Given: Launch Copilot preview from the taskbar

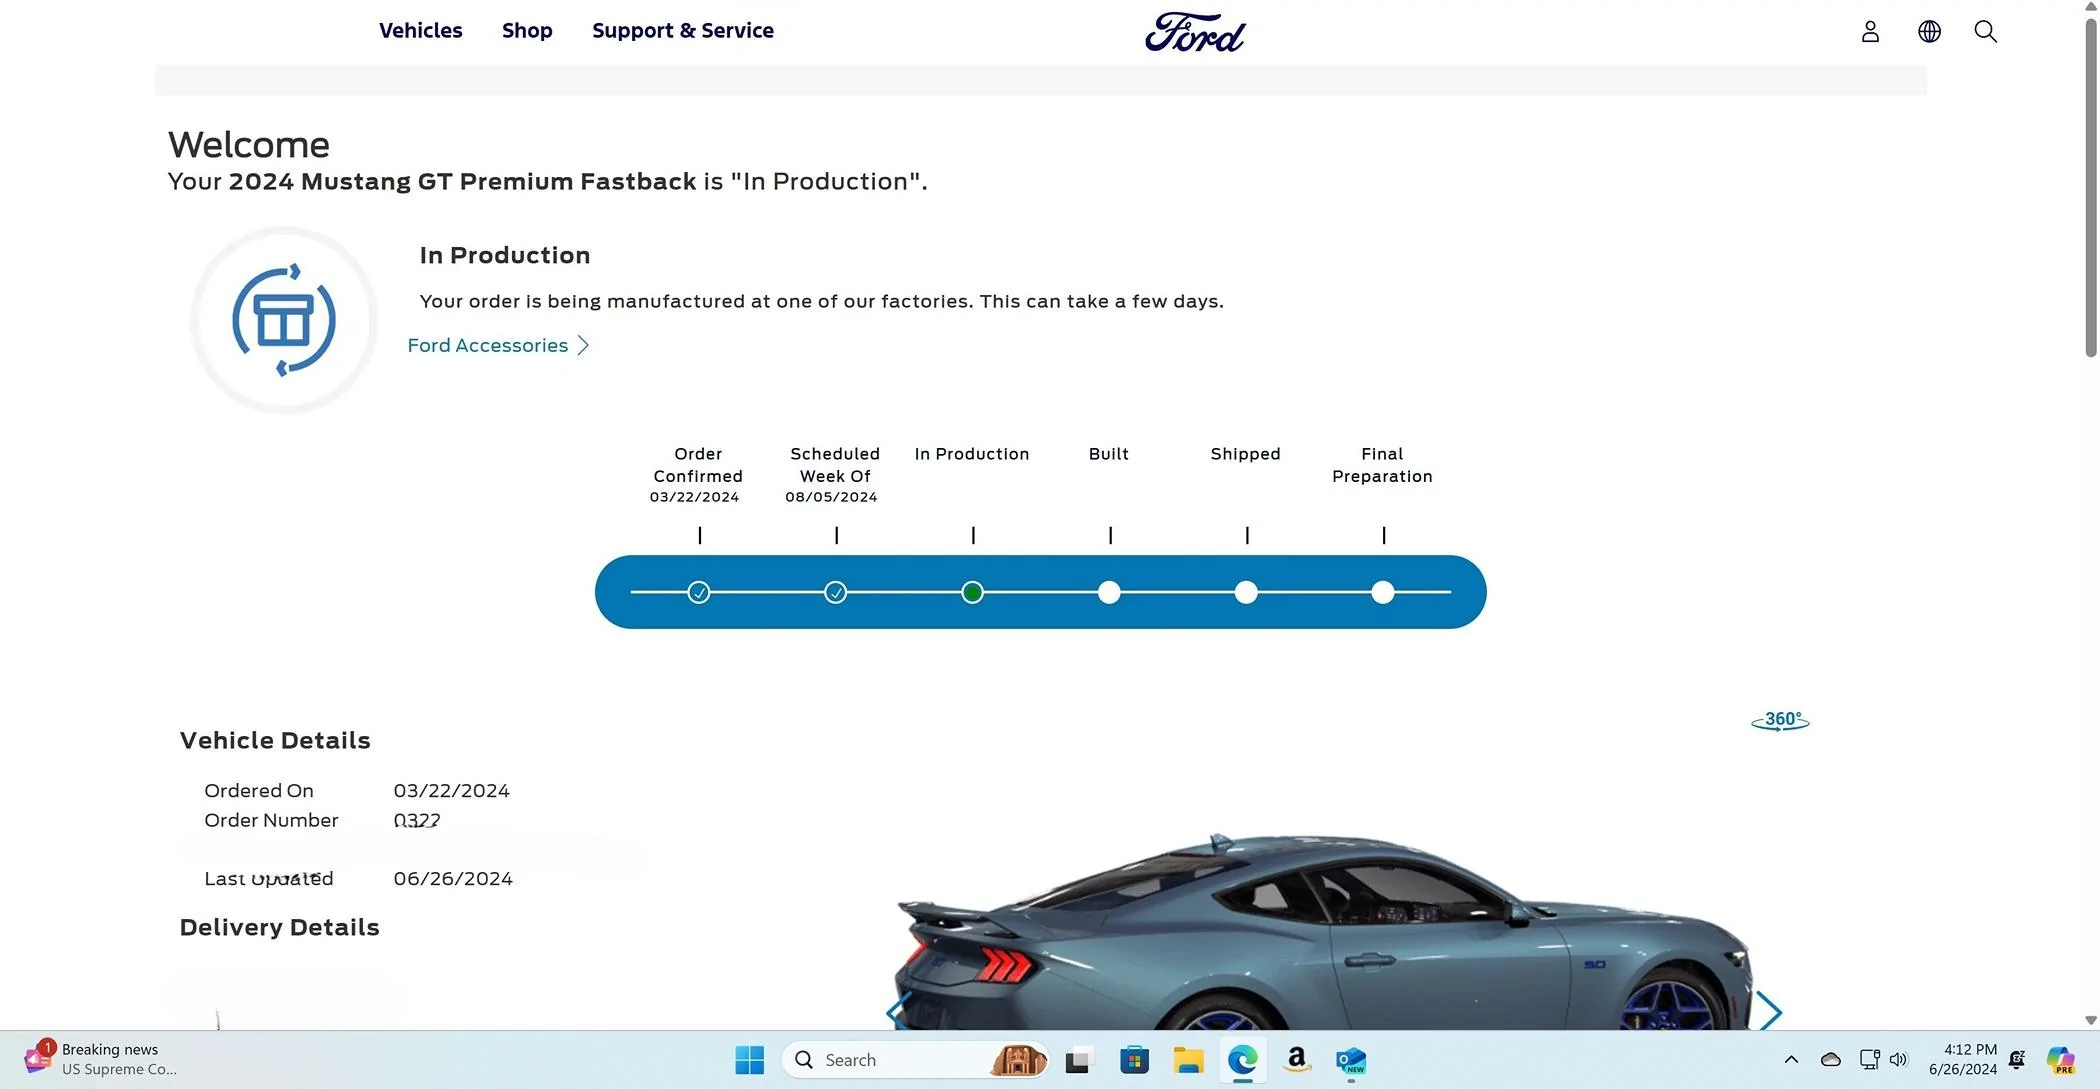Looking at the screenshot, I should [2061, 1060].
